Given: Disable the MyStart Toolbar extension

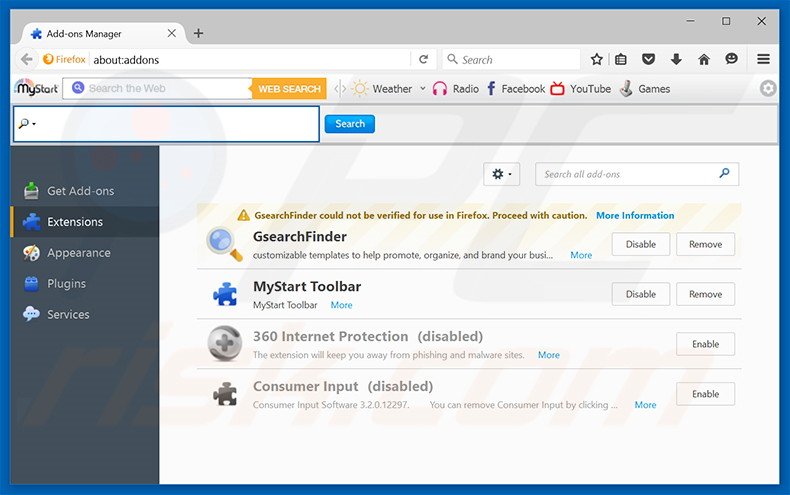Looking at the screenshot, I should (x=641, y=294).
